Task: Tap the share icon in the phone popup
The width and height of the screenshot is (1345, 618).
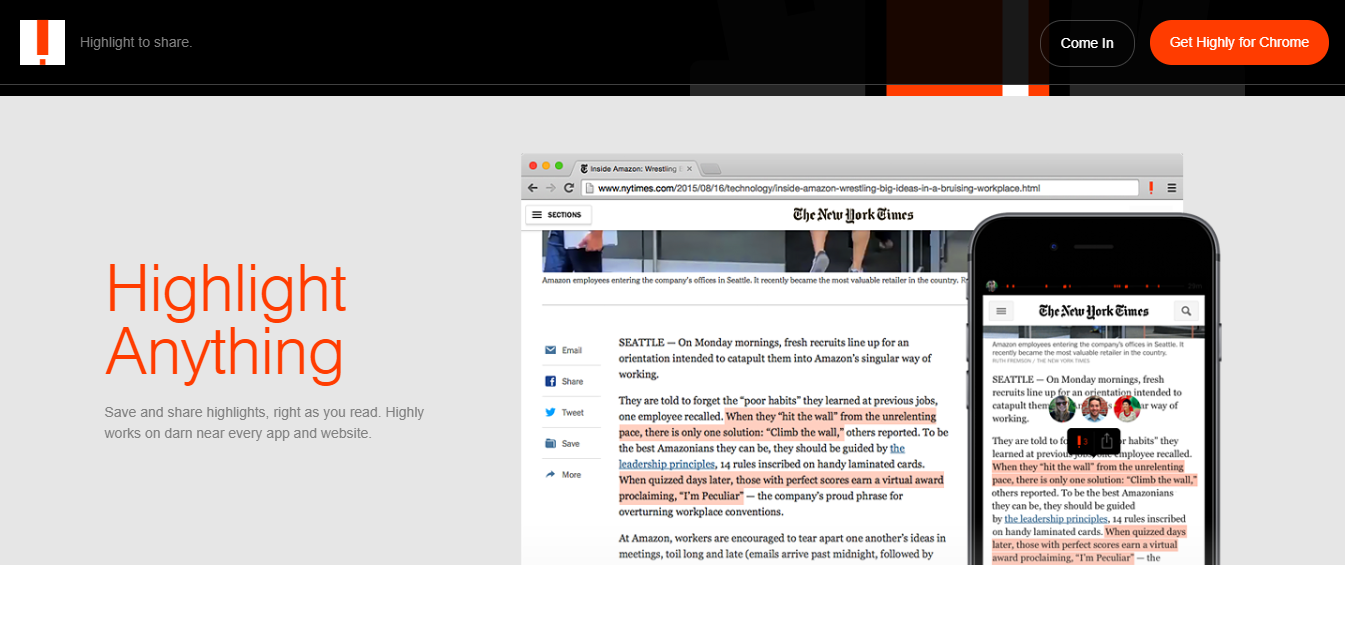Action: pyautogui.click(x=1107, y=441)
